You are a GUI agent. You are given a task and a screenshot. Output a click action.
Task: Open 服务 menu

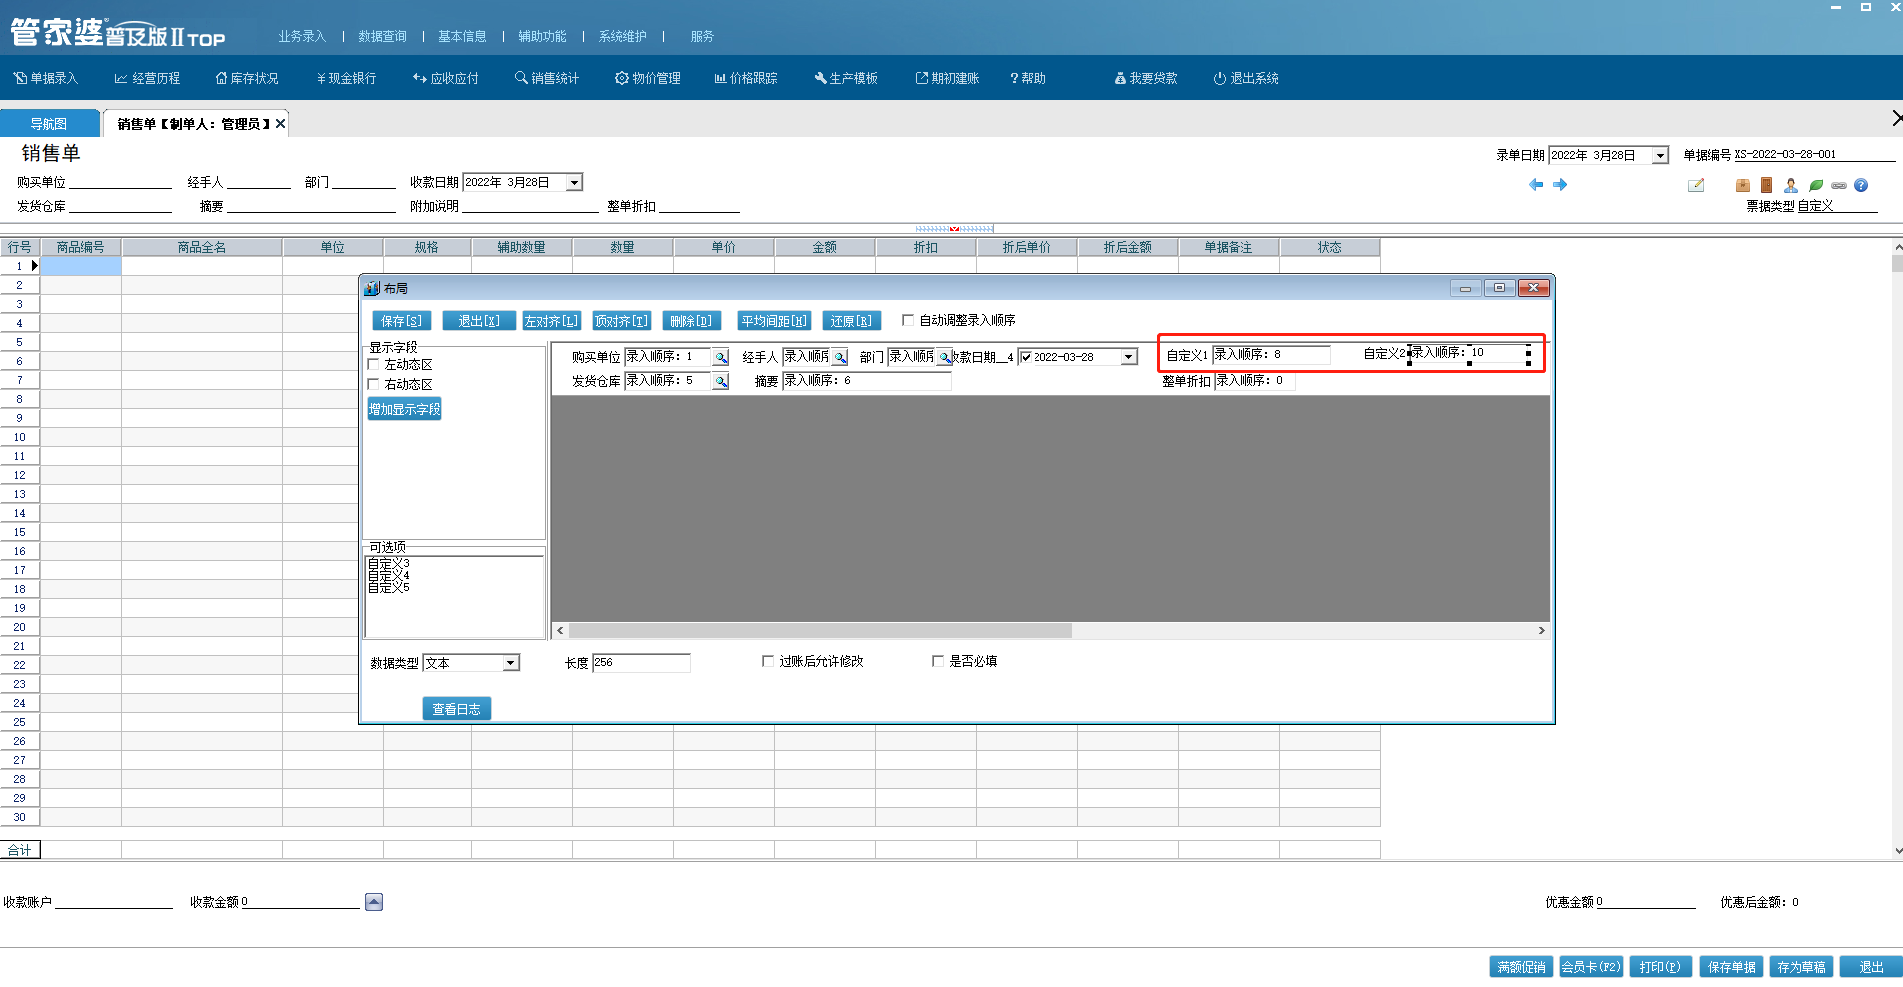point(702,36)
